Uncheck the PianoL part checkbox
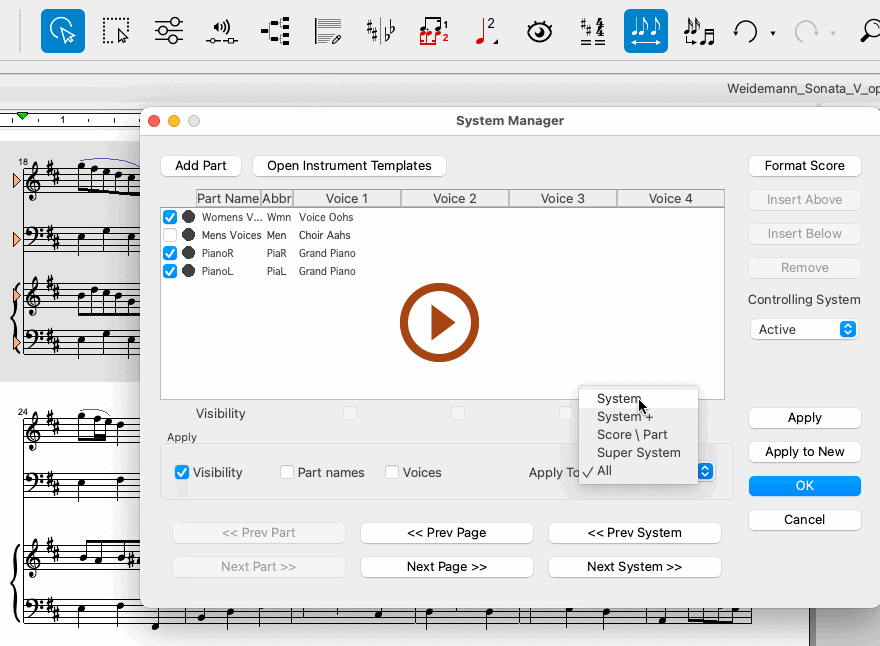The image size is (880, 646). point(170,271)
